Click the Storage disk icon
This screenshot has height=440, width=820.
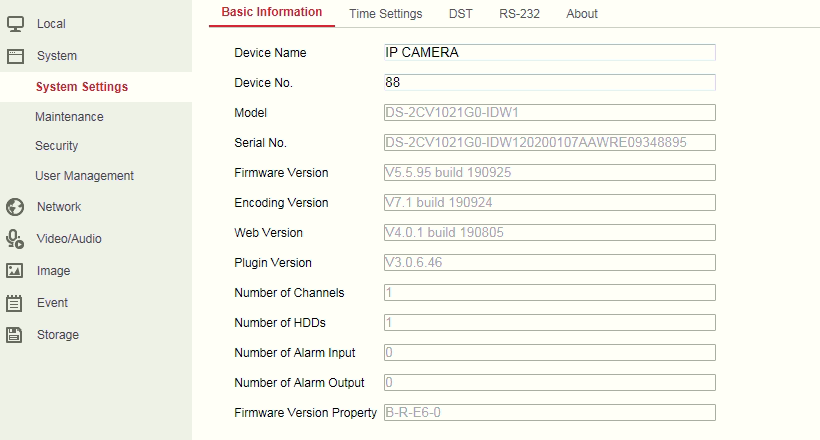pos(15,335)
